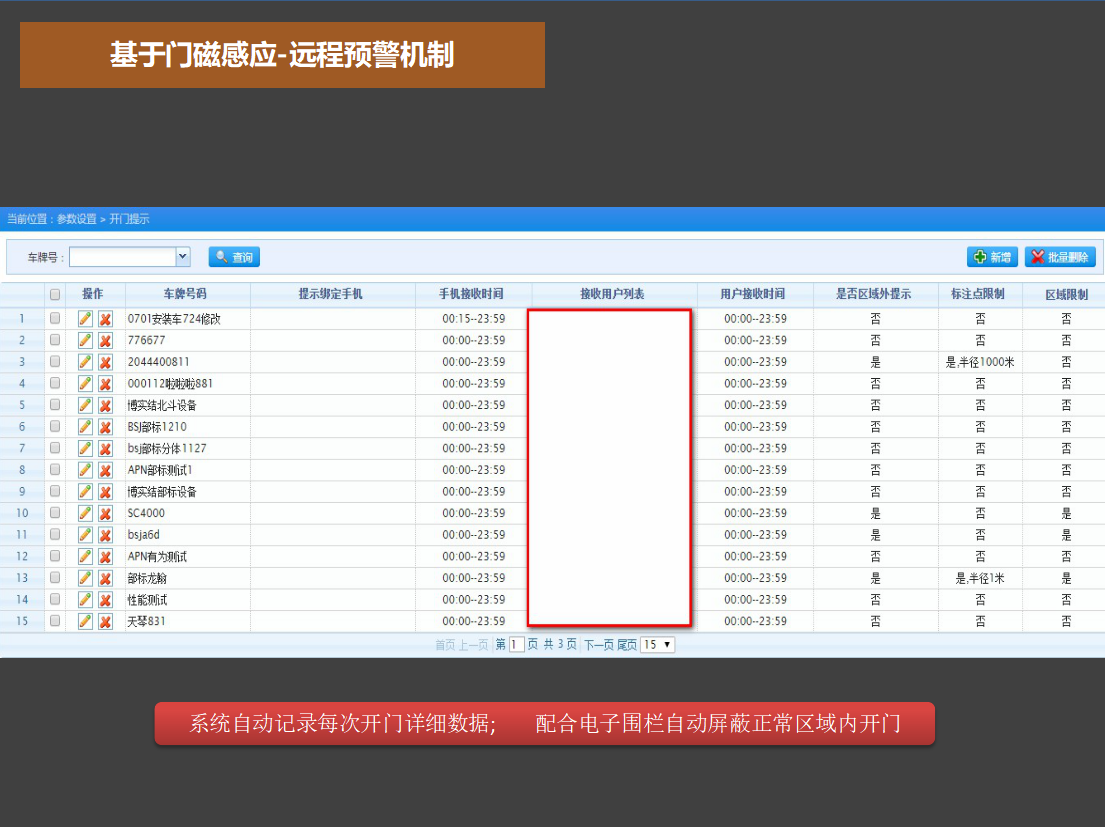Toggle the select-all checkbox in table header
Screen dimensions: 1105x827
(55, 295)
